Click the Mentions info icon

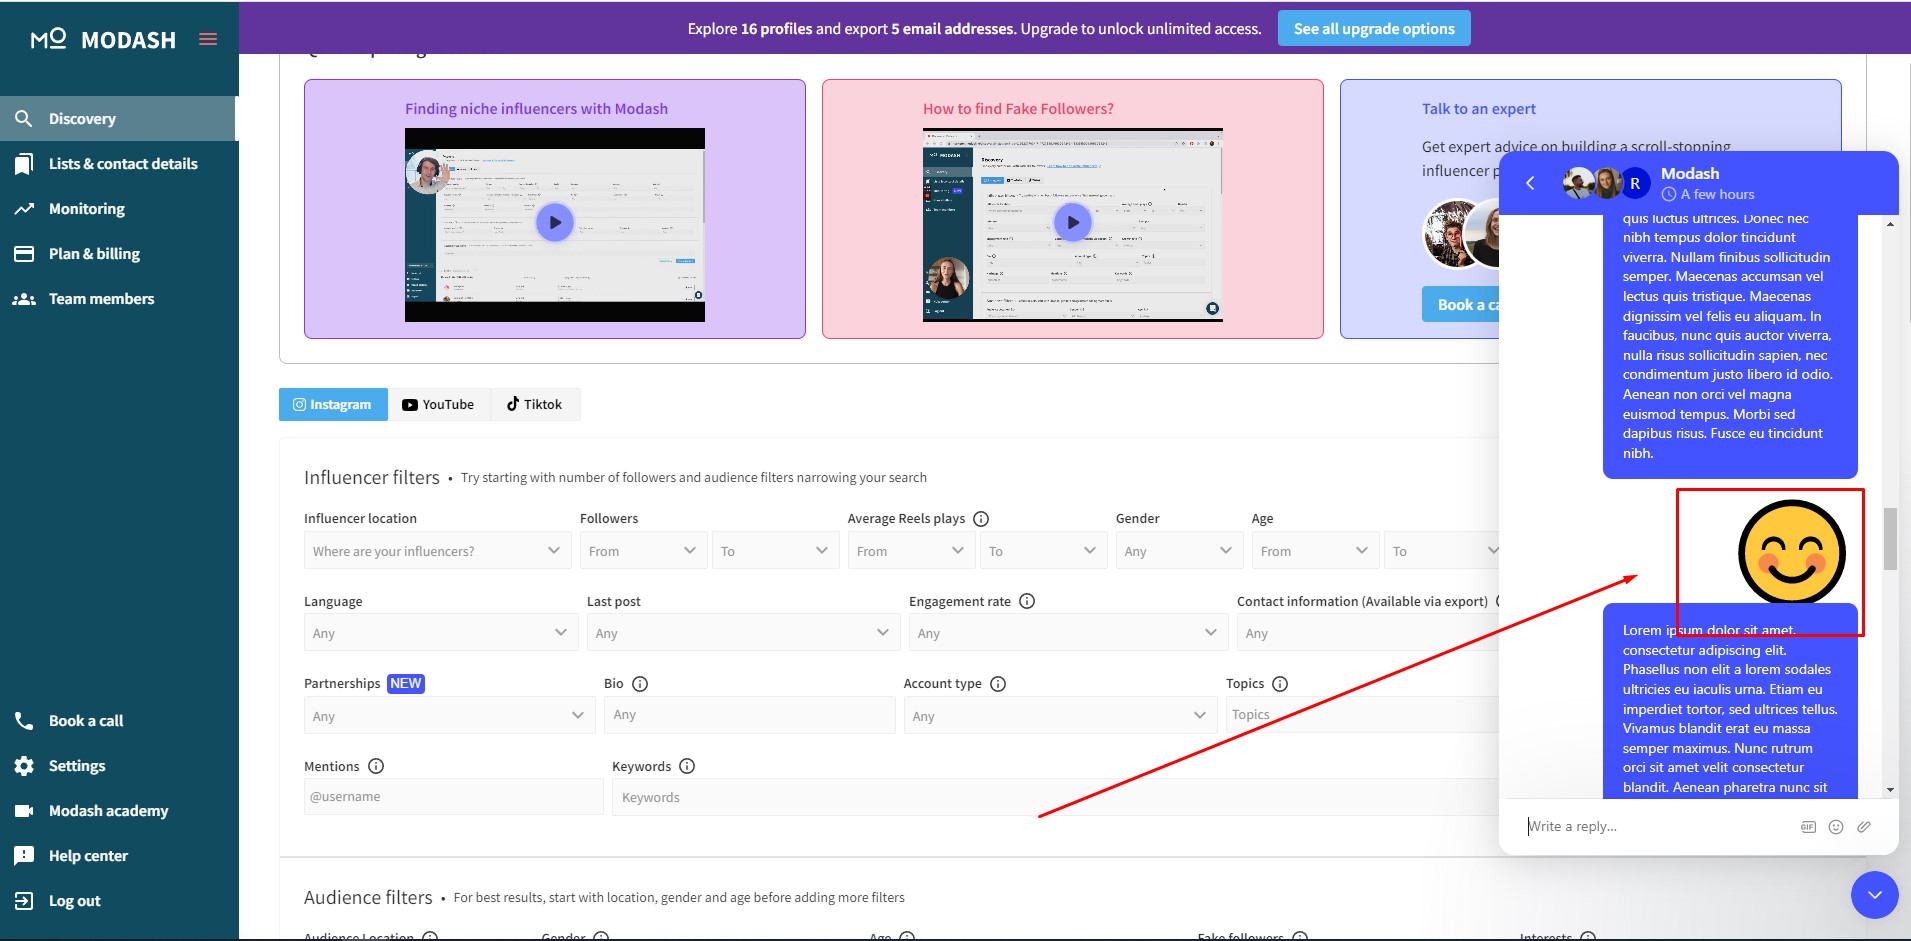point(376,766)
